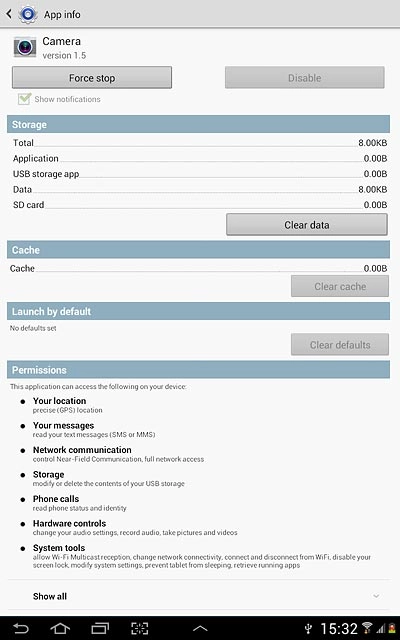This screenshot has height=640, width=400.
Task: Tap the Force stop button
Action: pos(92,78)
